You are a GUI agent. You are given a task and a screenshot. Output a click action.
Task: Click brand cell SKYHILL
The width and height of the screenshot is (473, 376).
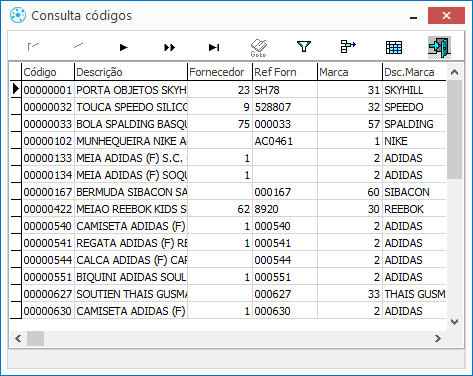click(x=414, y=90)
